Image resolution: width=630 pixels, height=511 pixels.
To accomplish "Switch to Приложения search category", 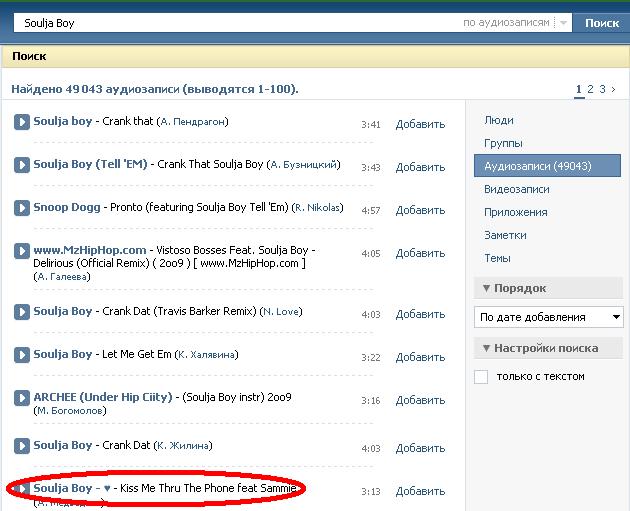I will click(x=515, y=213).
